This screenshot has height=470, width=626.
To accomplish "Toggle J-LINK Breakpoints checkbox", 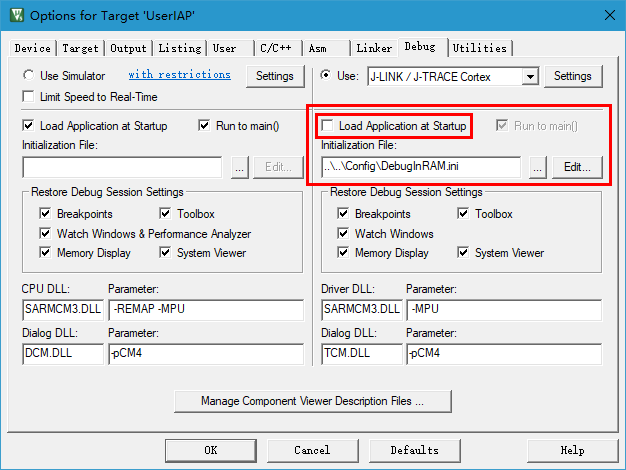I will (343, 213).
